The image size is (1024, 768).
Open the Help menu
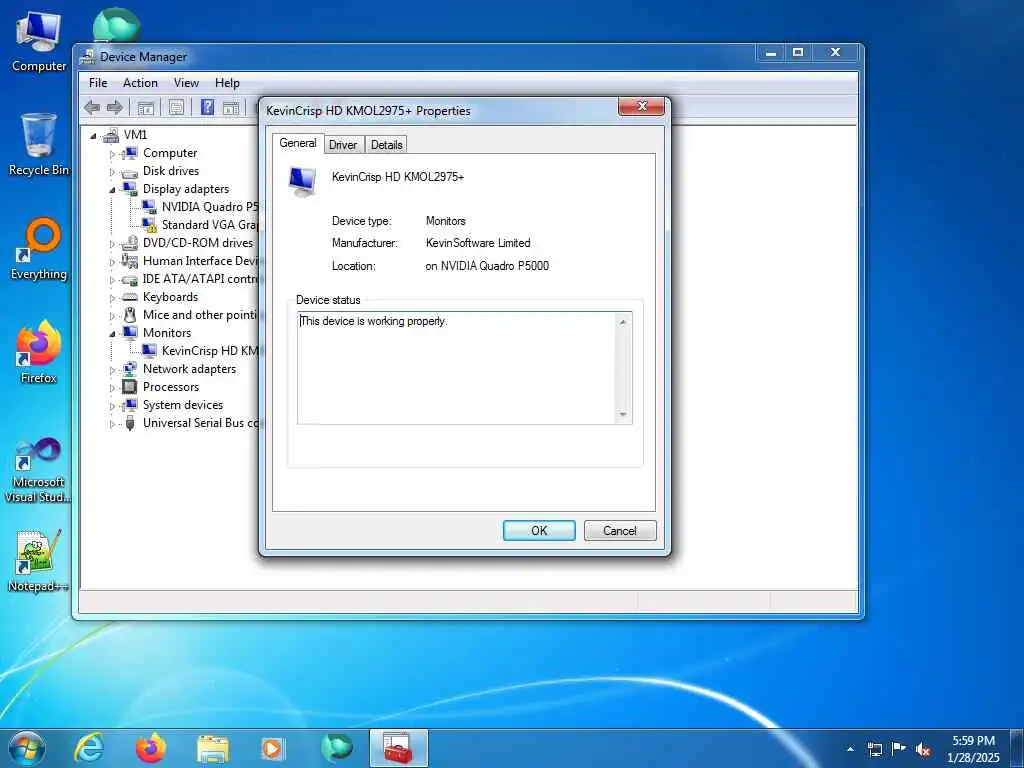tap(227, 83)
